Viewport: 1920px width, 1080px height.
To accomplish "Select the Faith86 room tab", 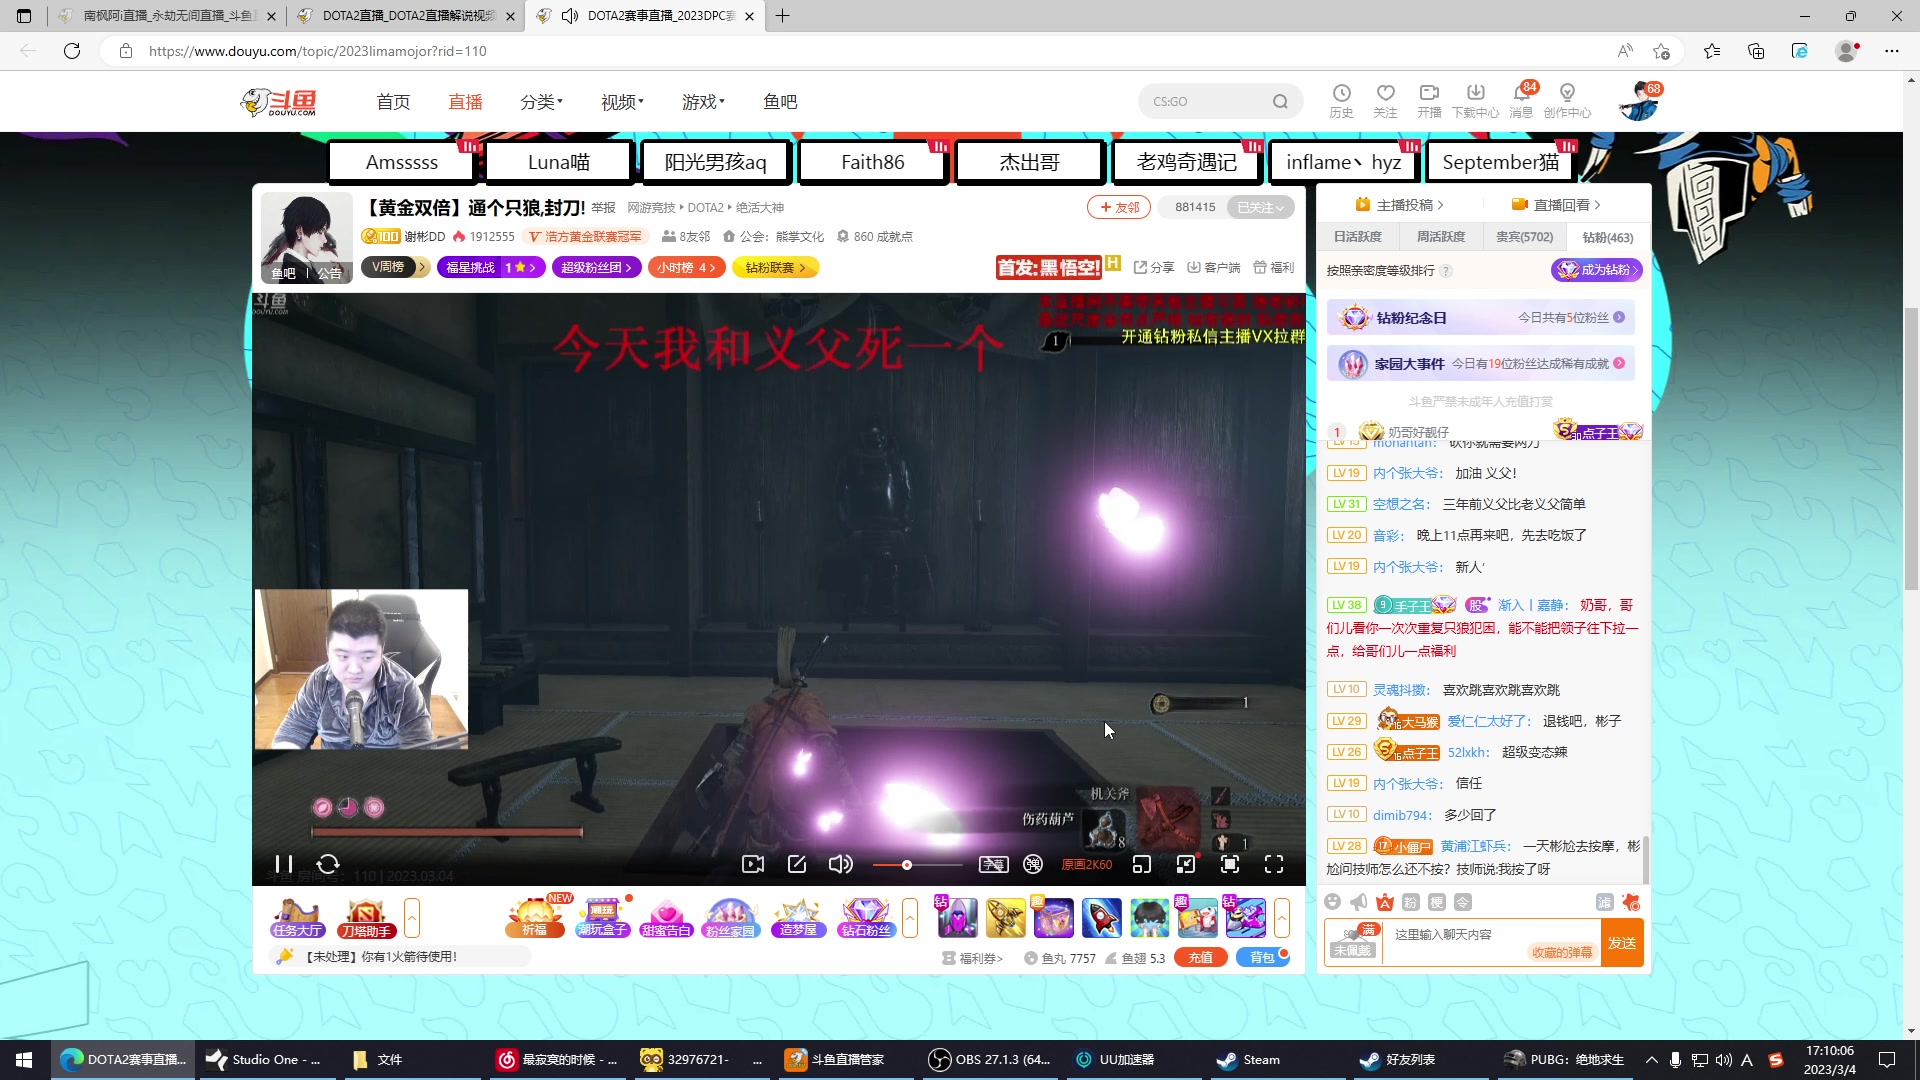I will point(872,162).
